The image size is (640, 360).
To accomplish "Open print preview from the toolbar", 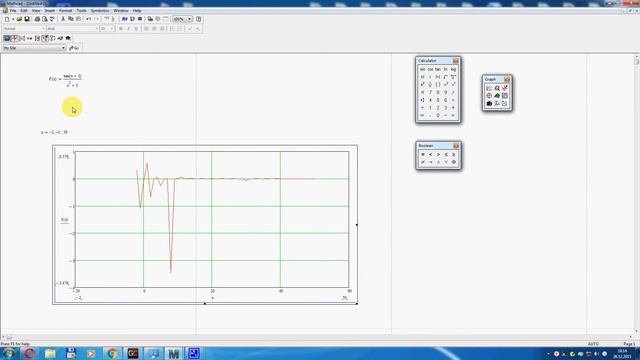I will 44,19.
